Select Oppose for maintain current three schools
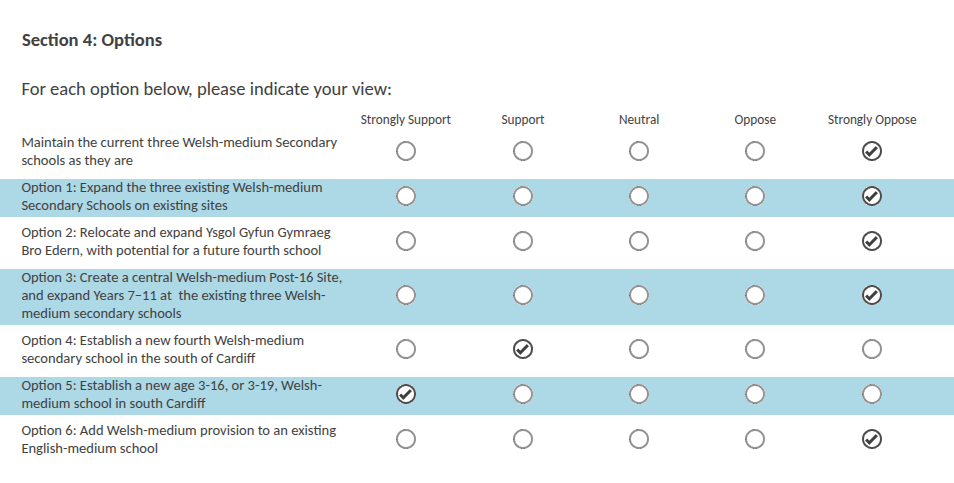 tap(755, 151)
